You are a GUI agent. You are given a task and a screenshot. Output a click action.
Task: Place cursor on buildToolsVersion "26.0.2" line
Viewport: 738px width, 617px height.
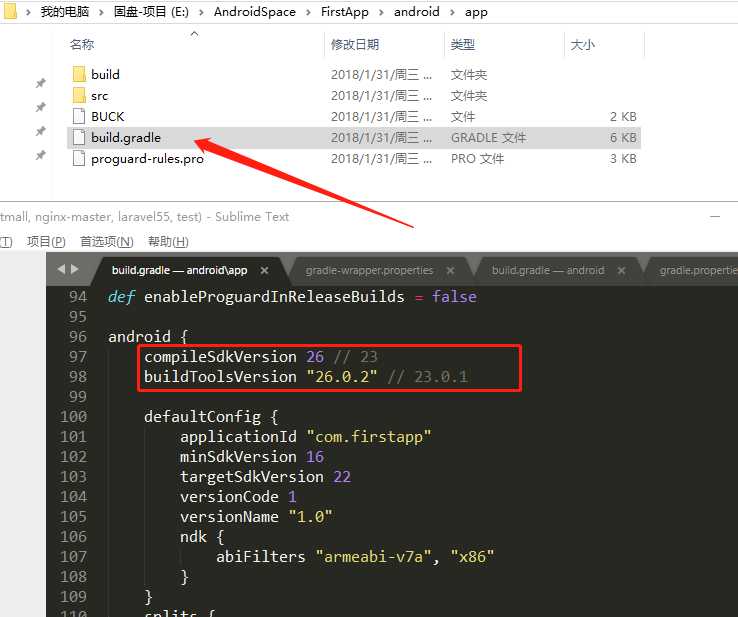coord(305,377)
